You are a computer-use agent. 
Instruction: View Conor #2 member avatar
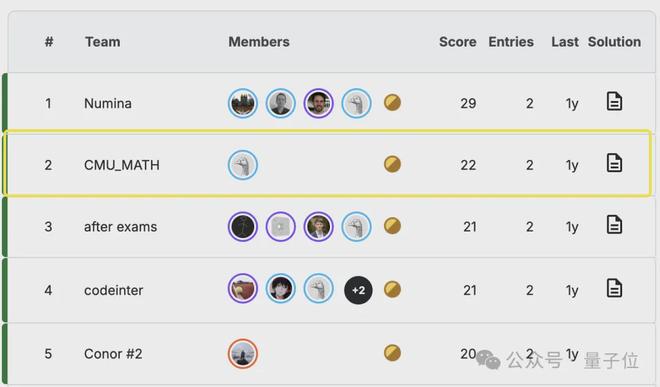(x=243, y=354)
